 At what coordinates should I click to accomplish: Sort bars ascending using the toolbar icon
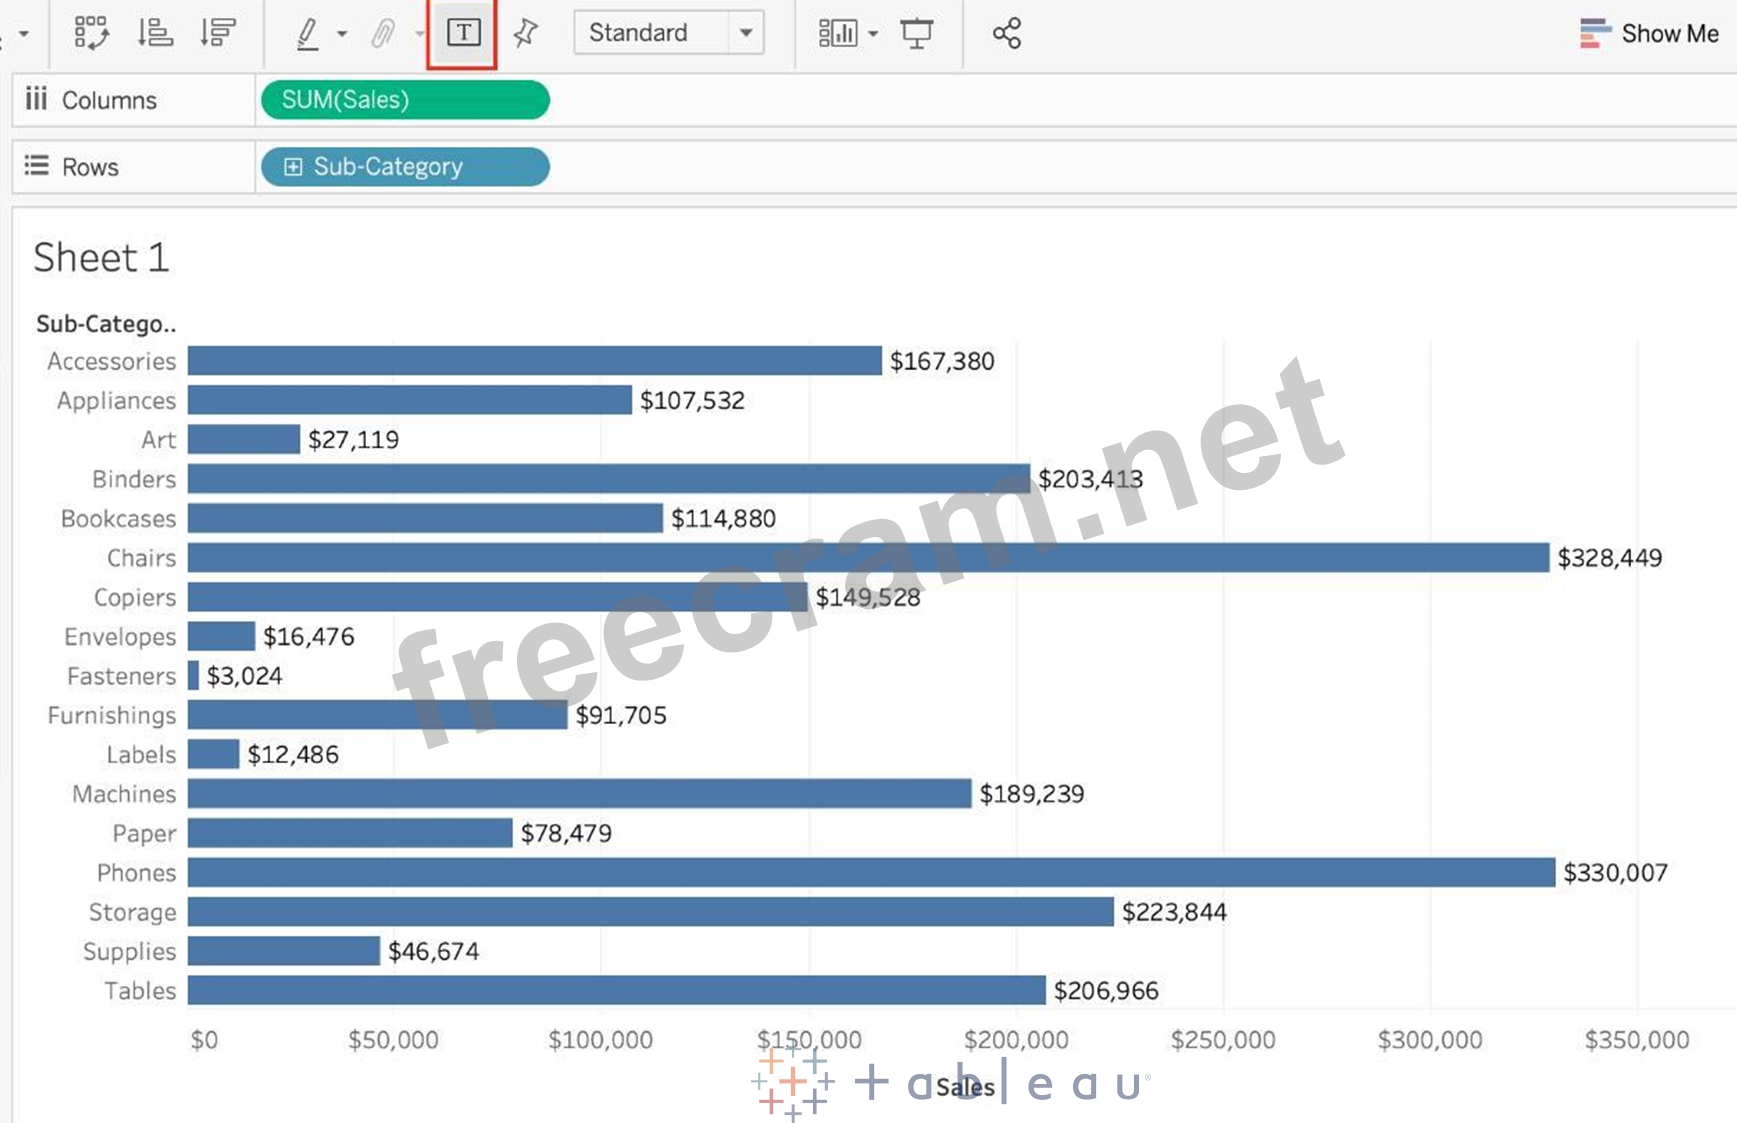point(155,33)
